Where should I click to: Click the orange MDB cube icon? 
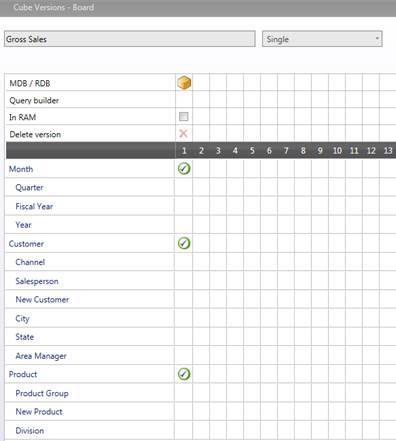pyautogui.click(x=184, y=83)
